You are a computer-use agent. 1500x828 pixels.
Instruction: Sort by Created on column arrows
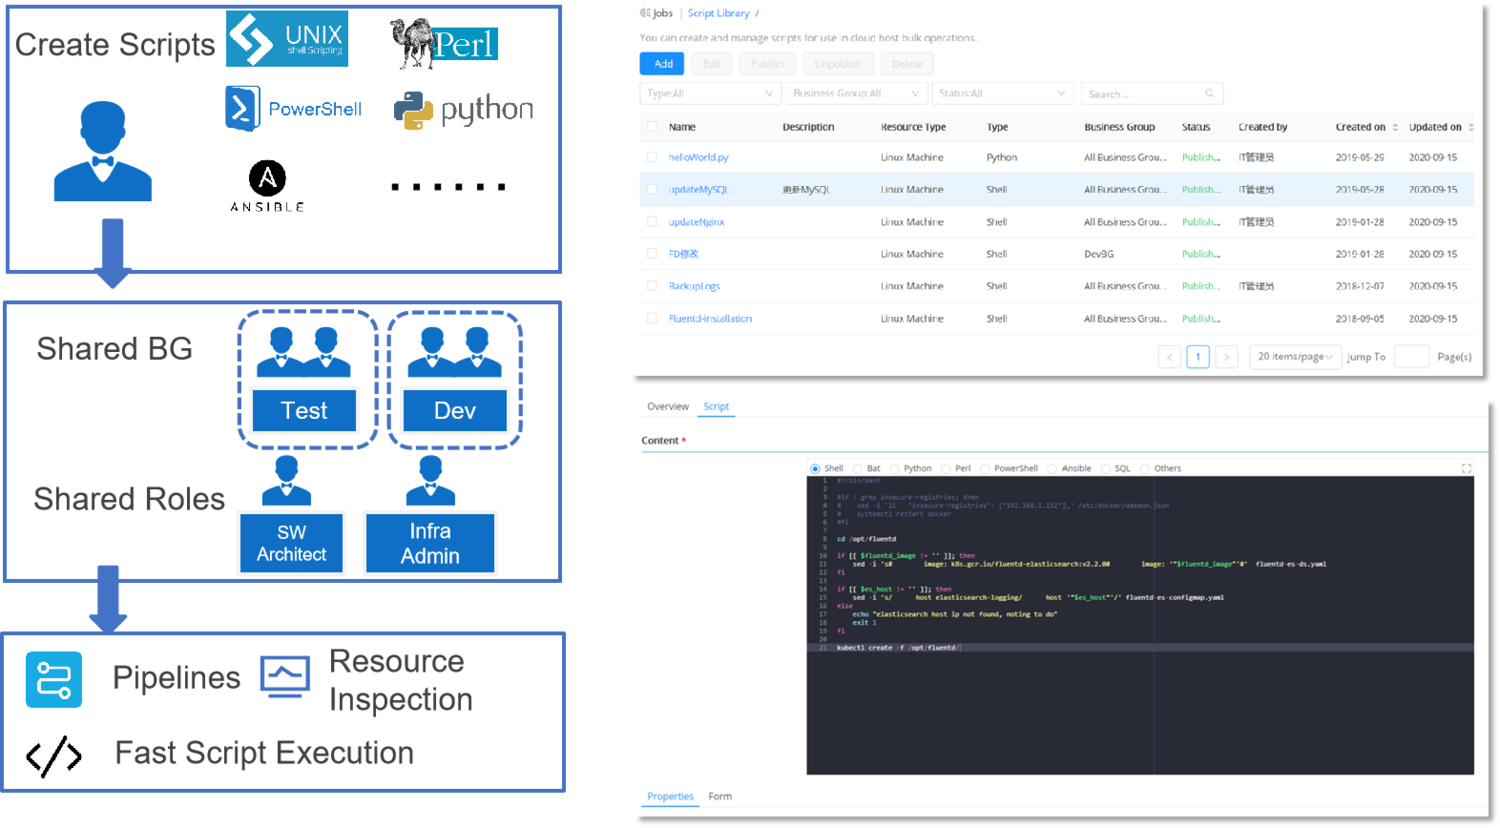1395,127
